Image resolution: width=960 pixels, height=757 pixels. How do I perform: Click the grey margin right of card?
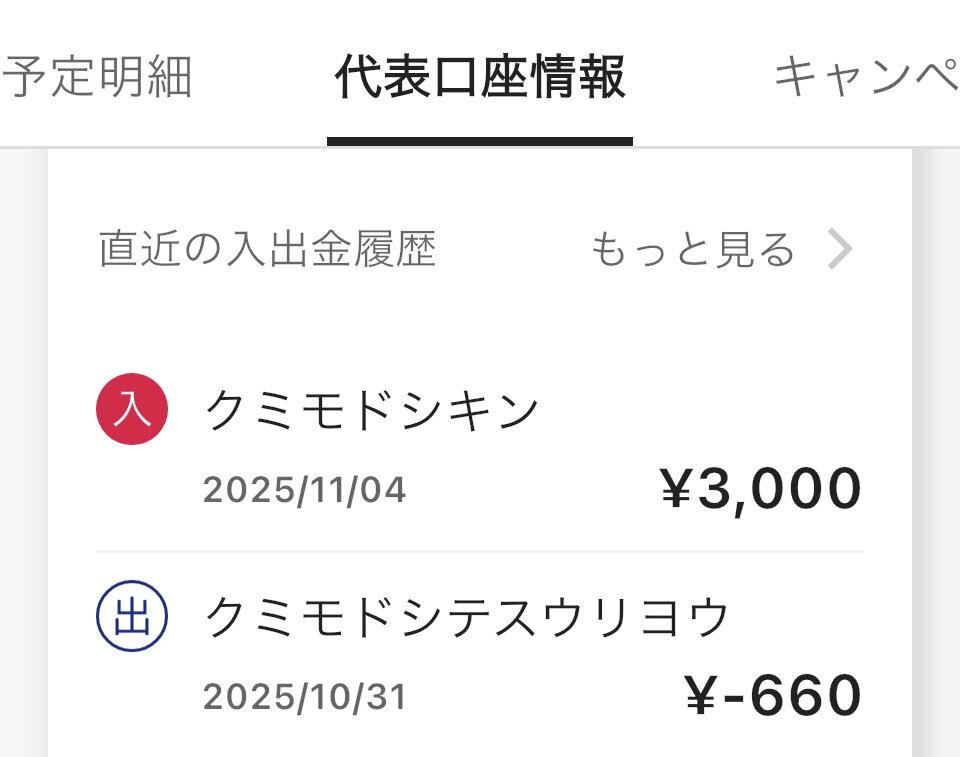point(936,450)
